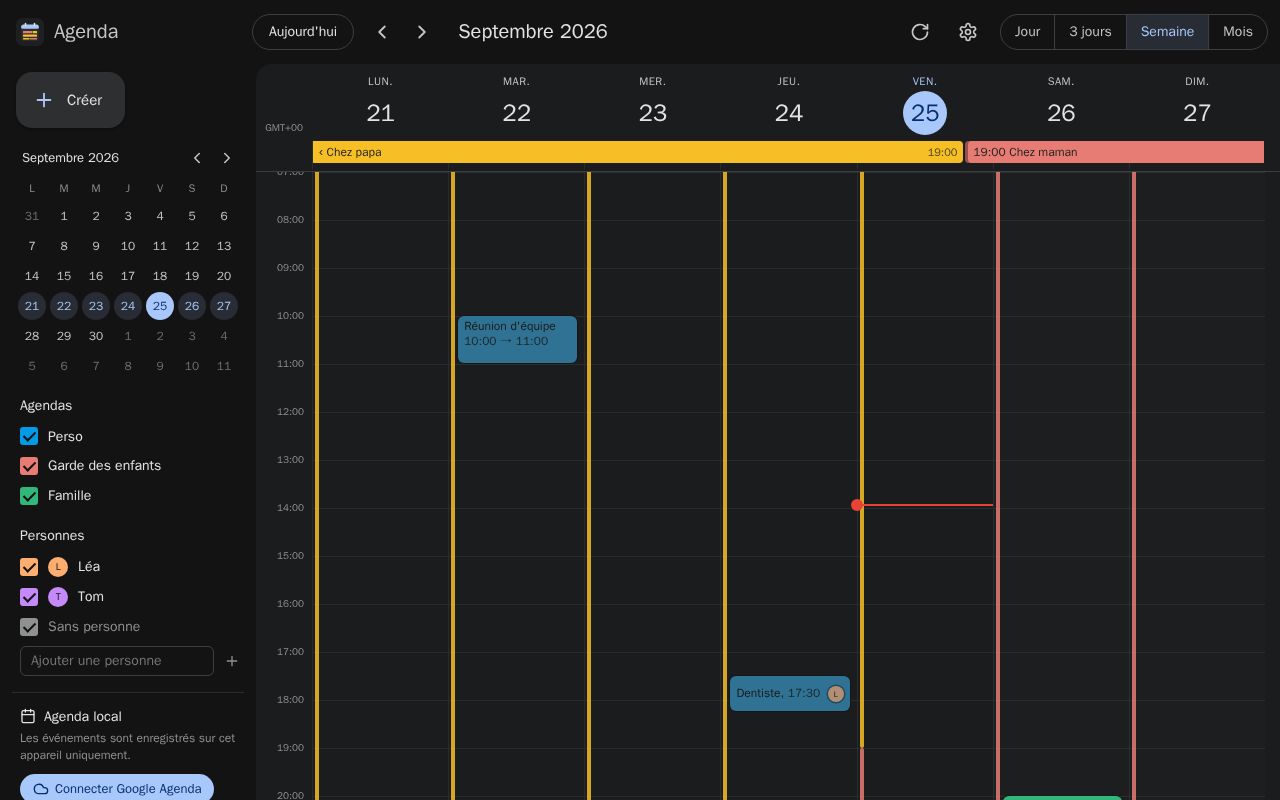This screenshot has width=1280, height=800.
Task: Switch to the Mois view
Action: (x=1238, y=32)
